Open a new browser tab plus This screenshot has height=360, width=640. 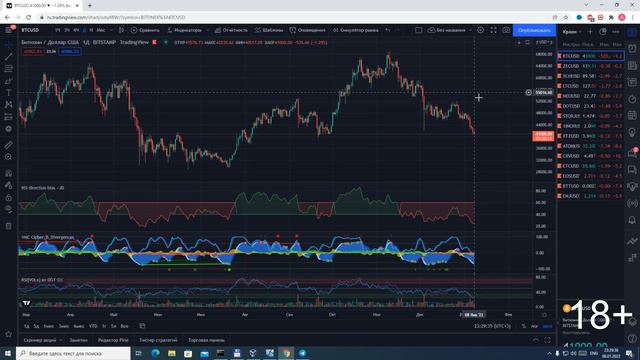[90, 6]
